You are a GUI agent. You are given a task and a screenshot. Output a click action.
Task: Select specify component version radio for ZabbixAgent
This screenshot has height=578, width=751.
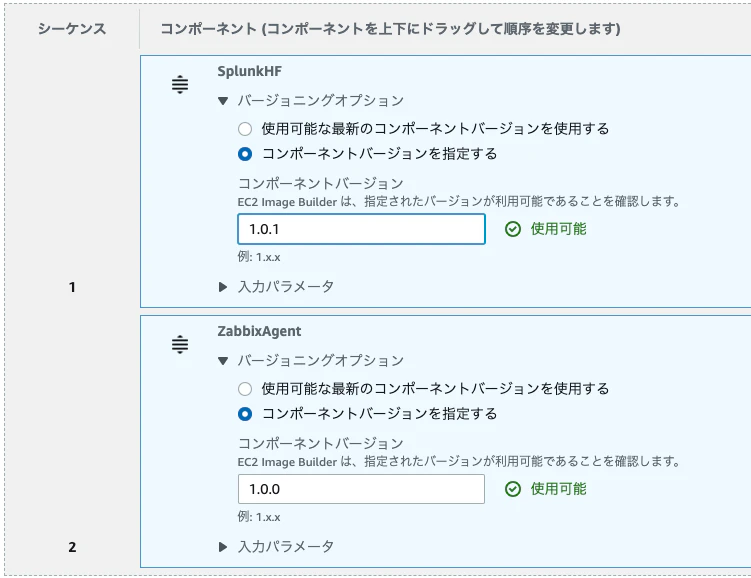(x=245, y=414)
